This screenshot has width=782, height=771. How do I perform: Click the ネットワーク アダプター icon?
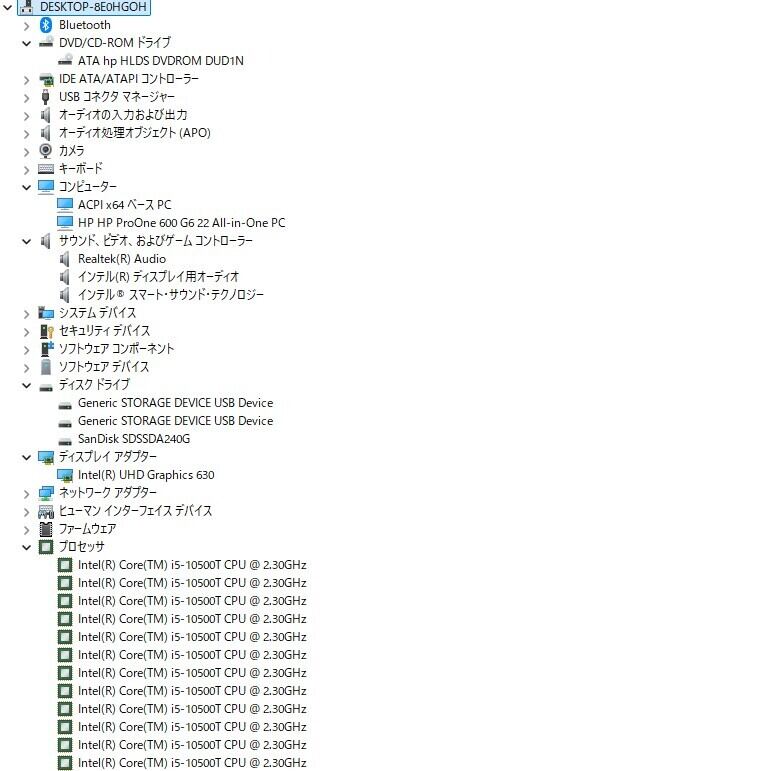pyautogui.click(x=46, y=493)
